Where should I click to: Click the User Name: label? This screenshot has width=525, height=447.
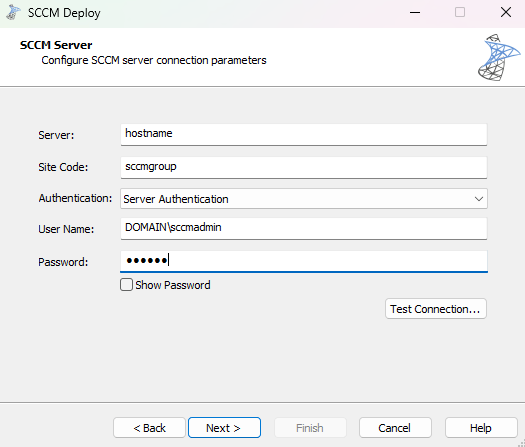(x=66, y=229)
